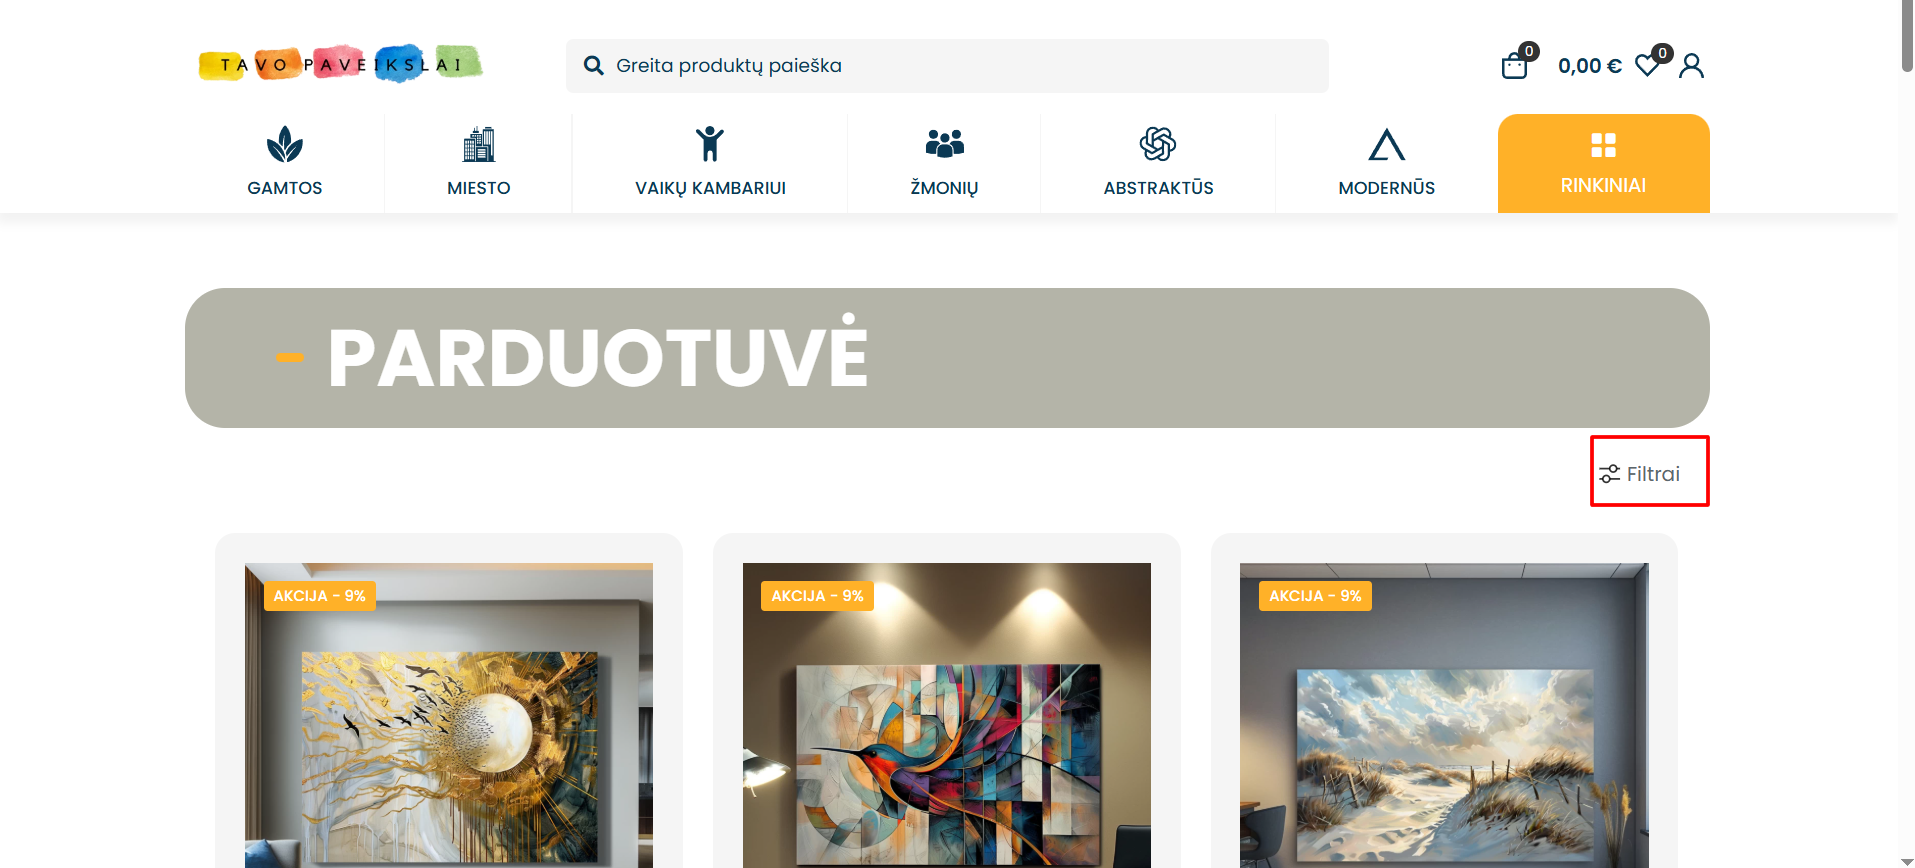Viewport: 1915px width, 868px height.
Task: Select the Vaikų kambariui child icon
Action: 710,144
